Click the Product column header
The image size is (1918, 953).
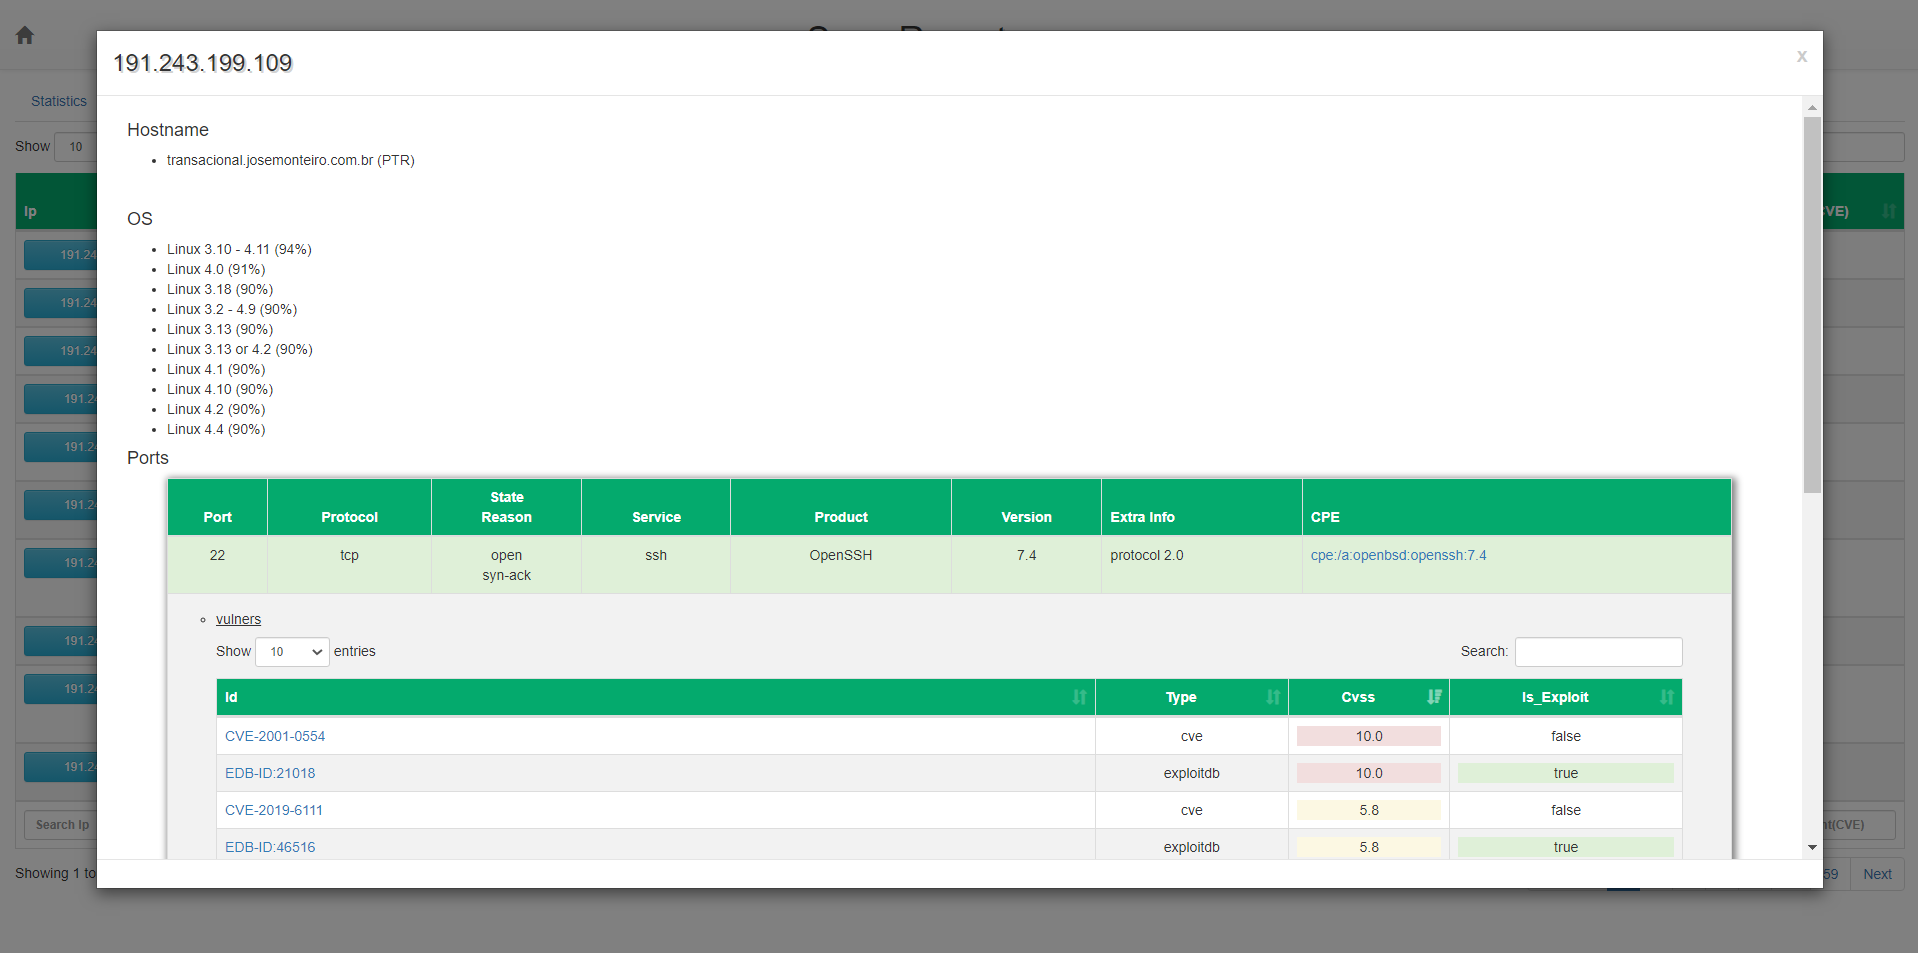(841, 507)
